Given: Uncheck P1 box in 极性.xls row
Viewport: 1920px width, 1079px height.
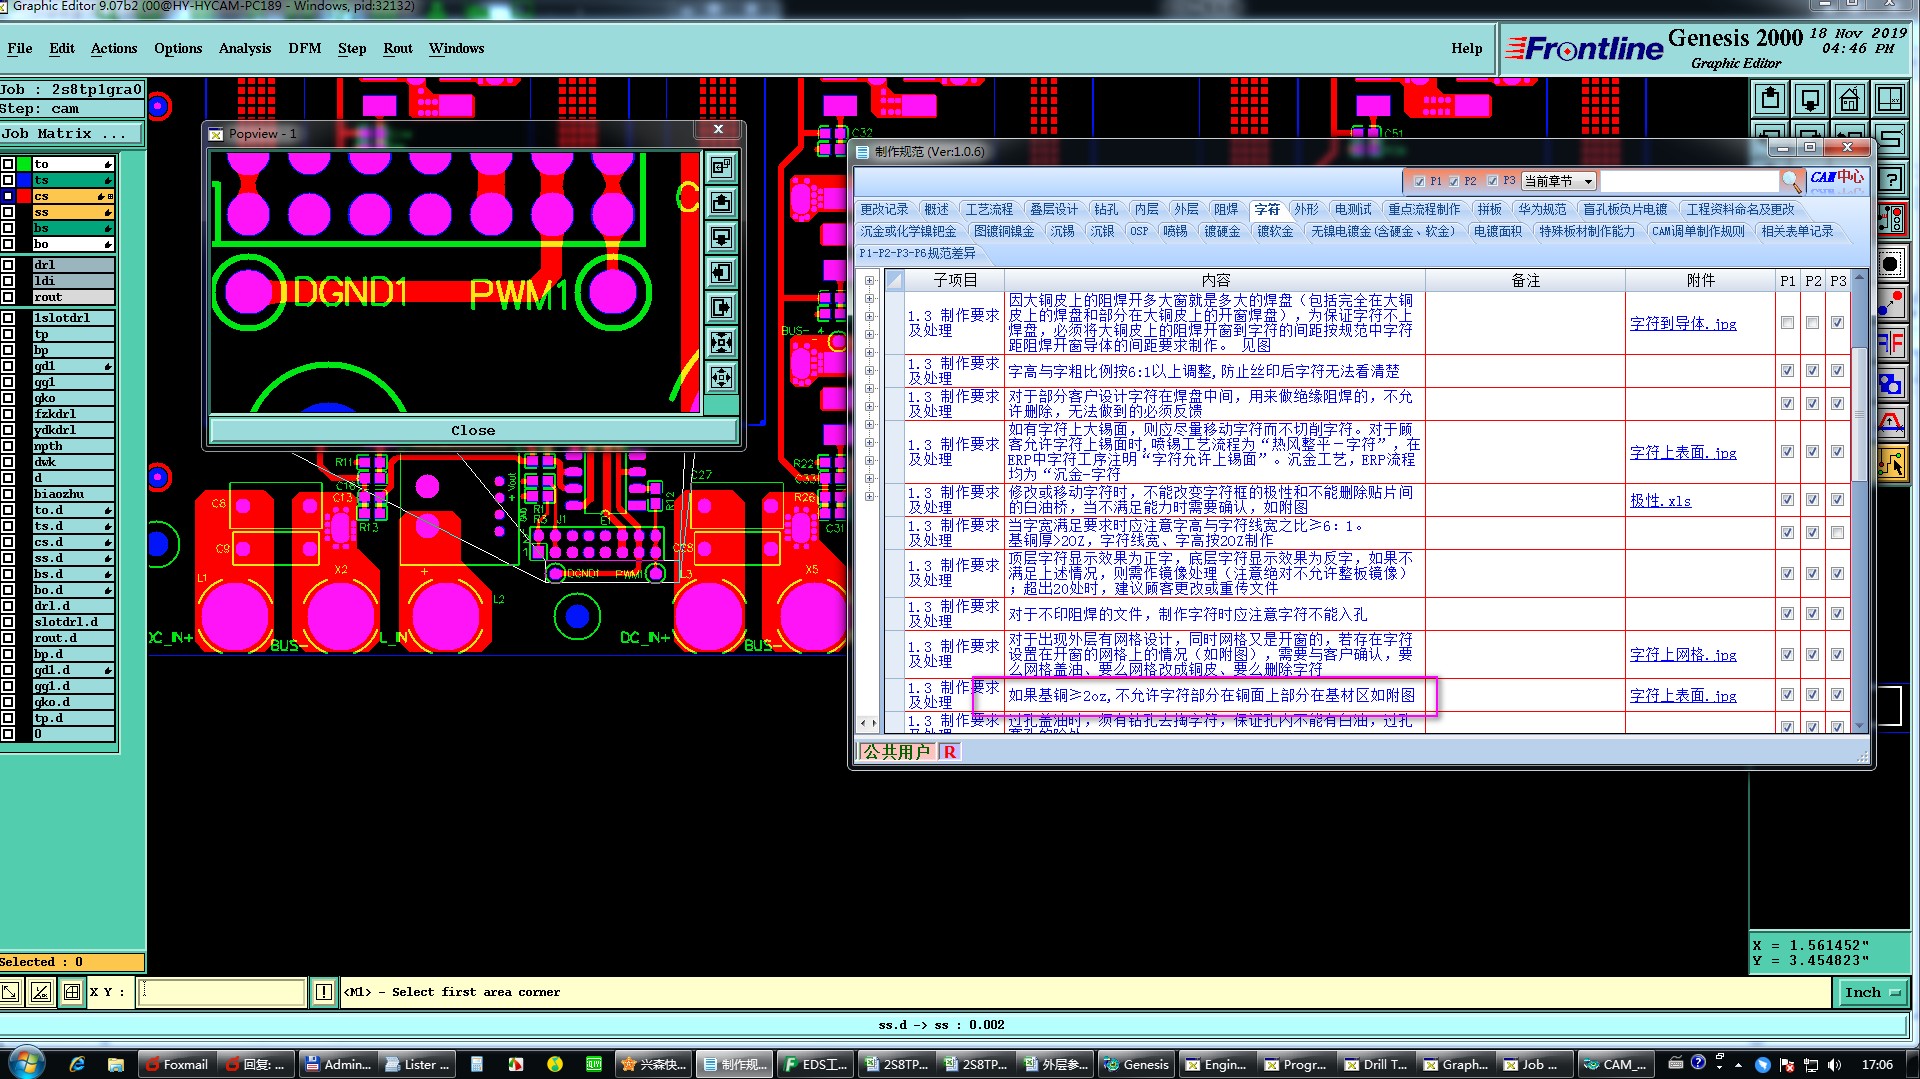Looking at the screenshot, I should [x=1787, y=500].
